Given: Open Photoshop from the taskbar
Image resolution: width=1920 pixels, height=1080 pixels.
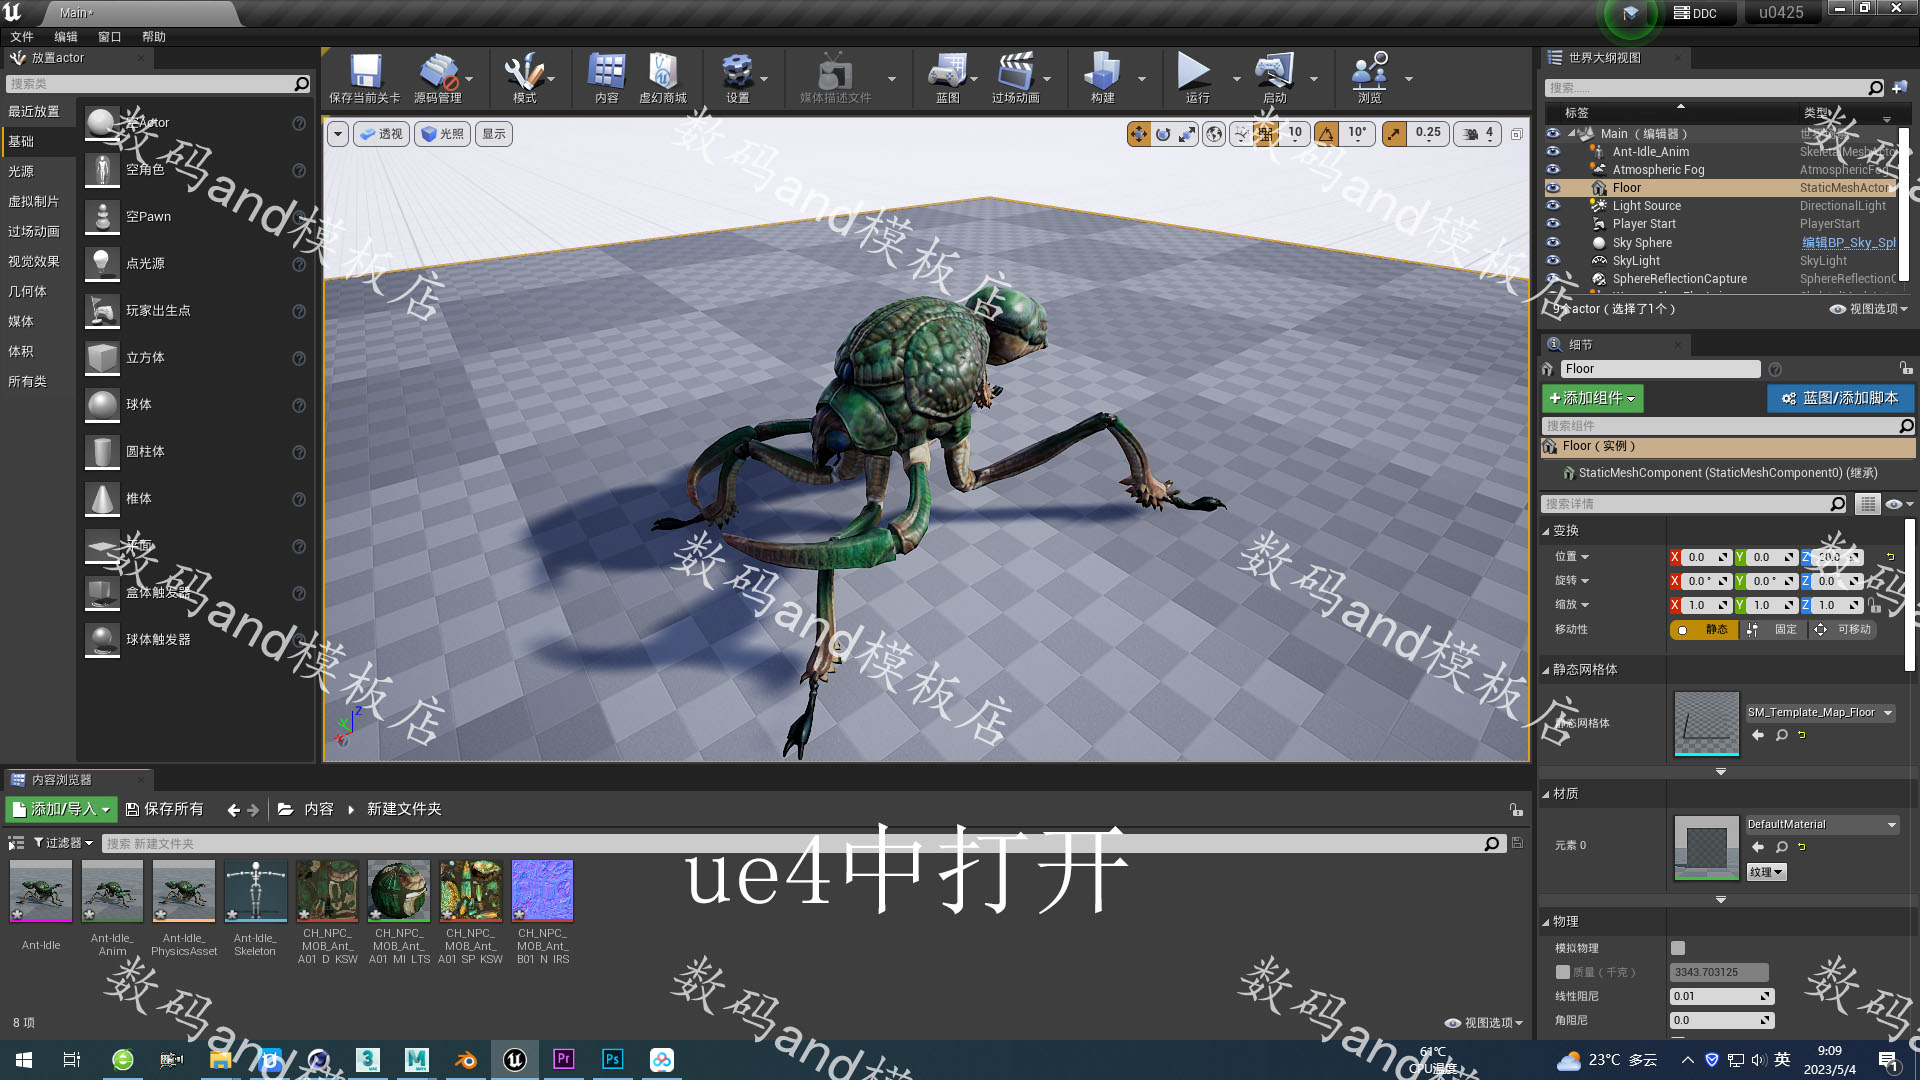Looking at the screenshot, I should 613,1059.
